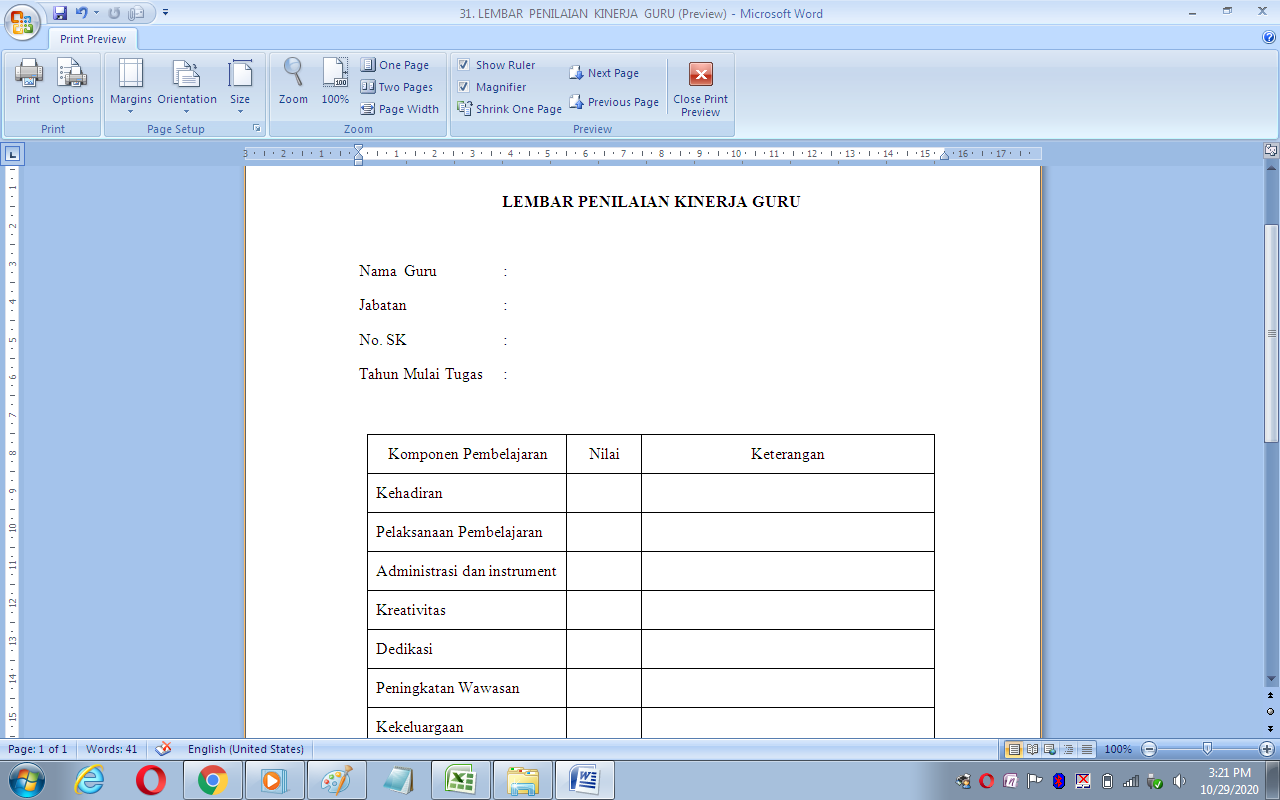Image resolution: width=1280 pixels, height=800 pixels.
Task: Open print Options
Action: click(72, 80)
